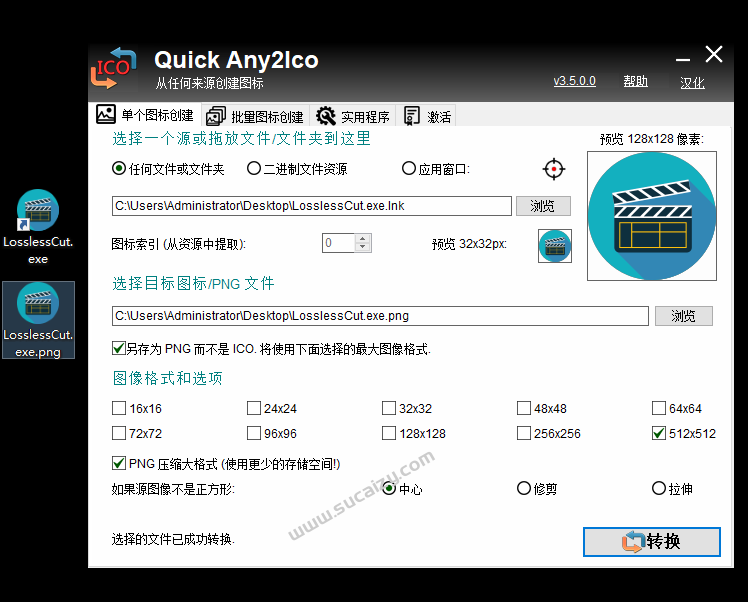
Task: Click the 汉化 link
Action: 692,83
